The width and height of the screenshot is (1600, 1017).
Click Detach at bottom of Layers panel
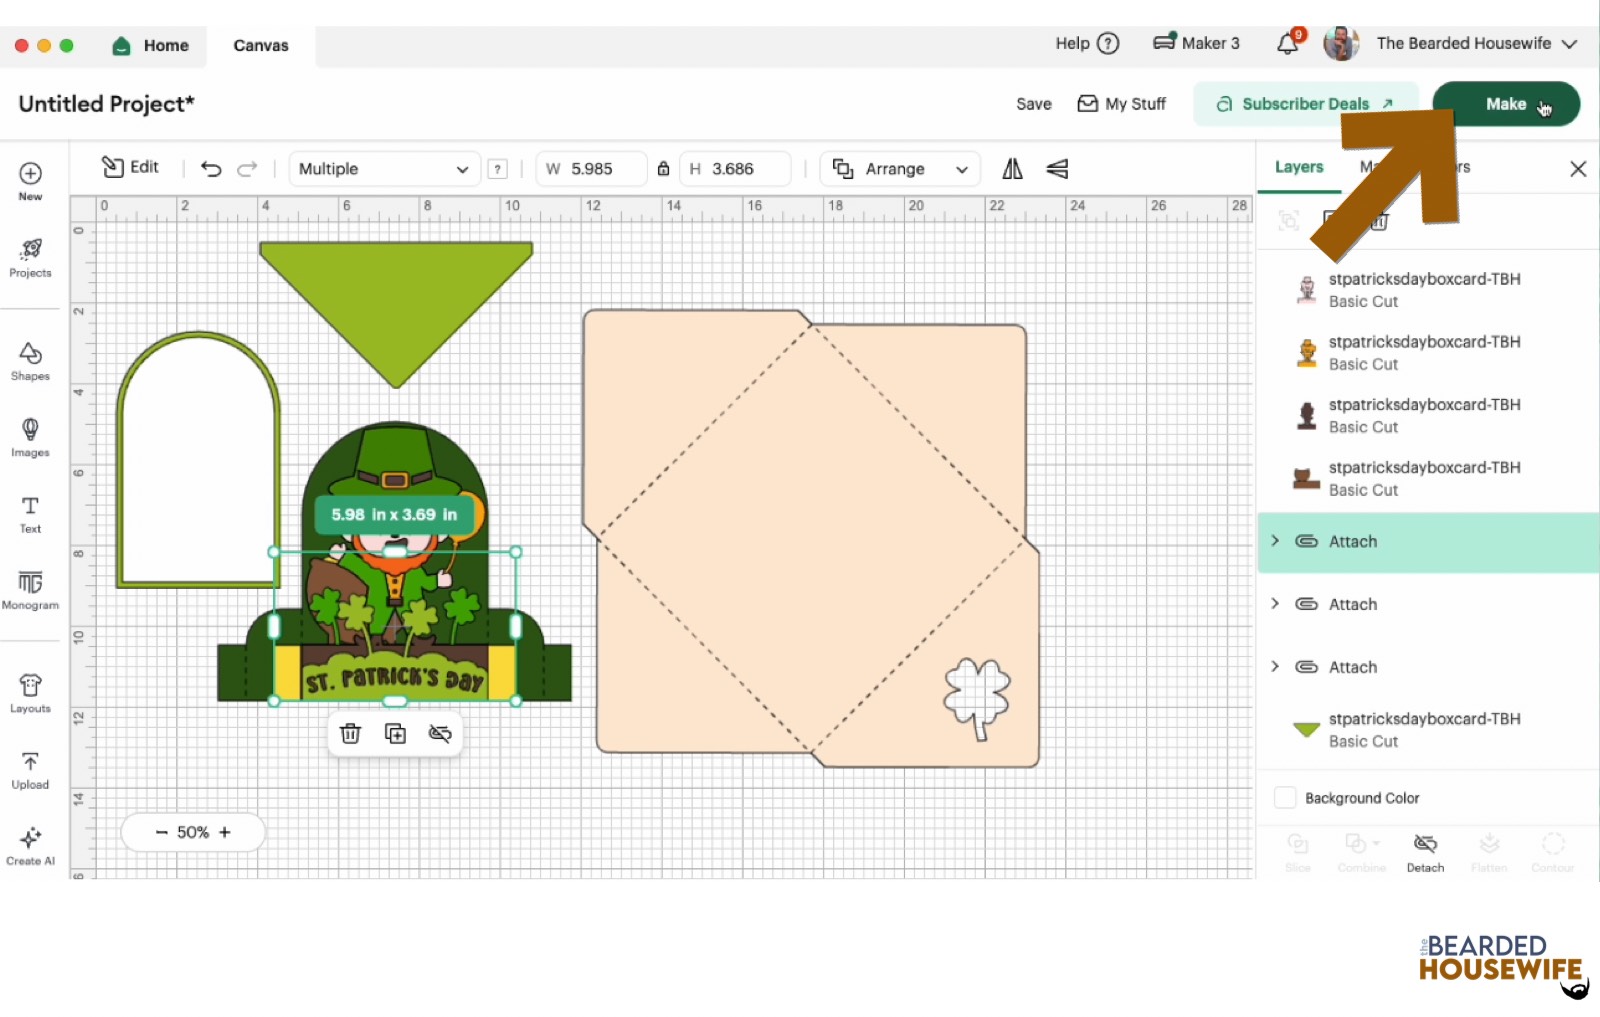click(1425, 852)
